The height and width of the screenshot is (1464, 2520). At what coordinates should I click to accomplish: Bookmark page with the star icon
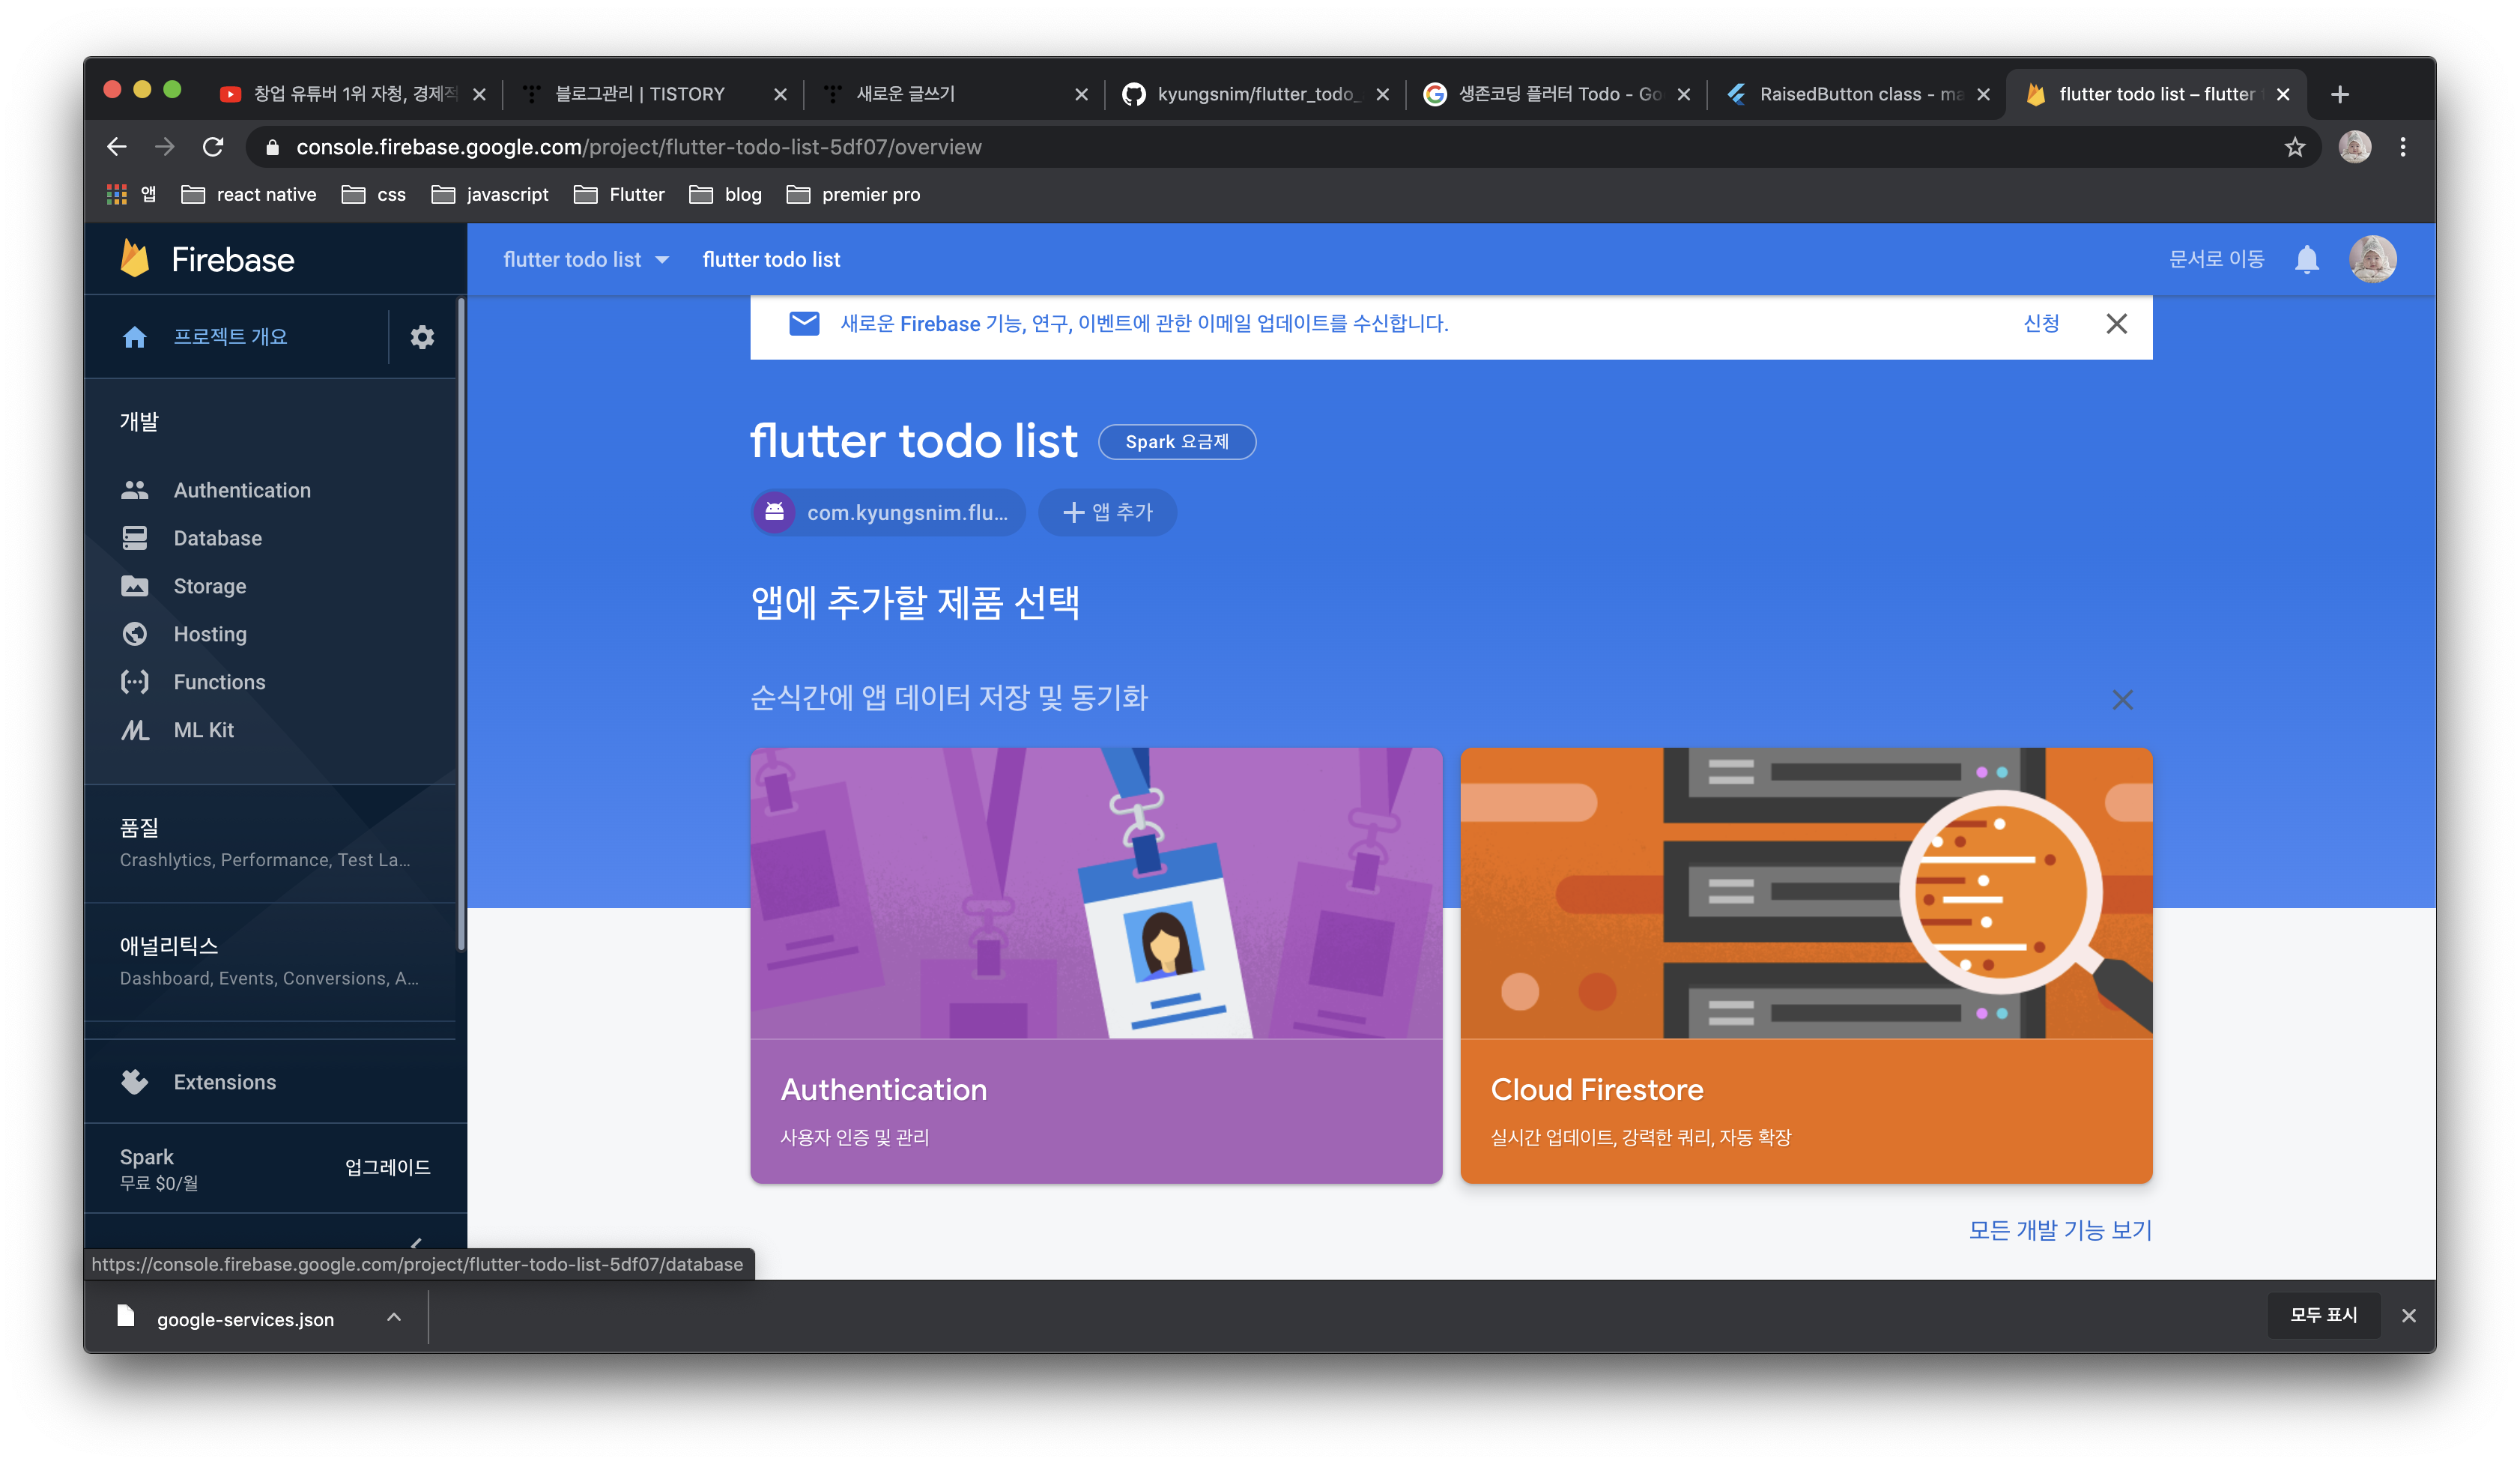click(x=2294, y=147)
